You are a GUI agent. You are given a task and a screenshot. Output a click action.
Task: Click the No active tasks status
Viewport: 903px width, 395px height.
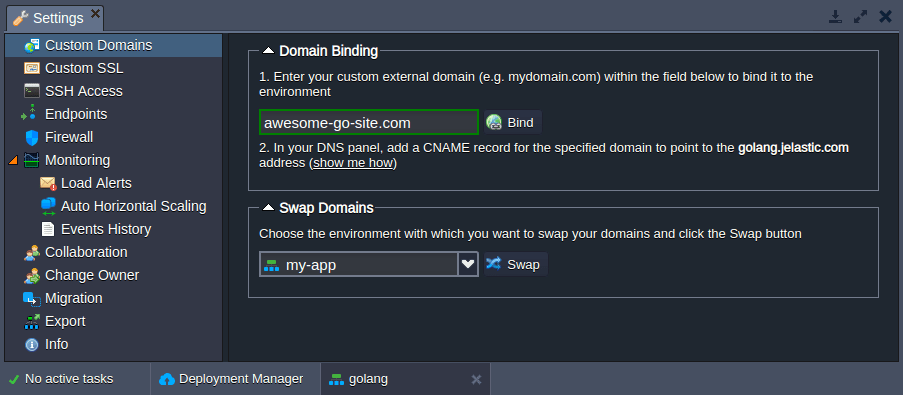[x=69, y=379]
